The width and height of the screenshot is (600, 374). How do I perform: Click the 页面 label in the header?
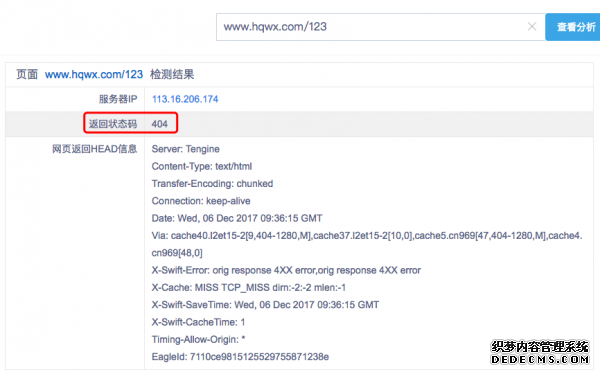pyautogui.click(x=27, y=74)
